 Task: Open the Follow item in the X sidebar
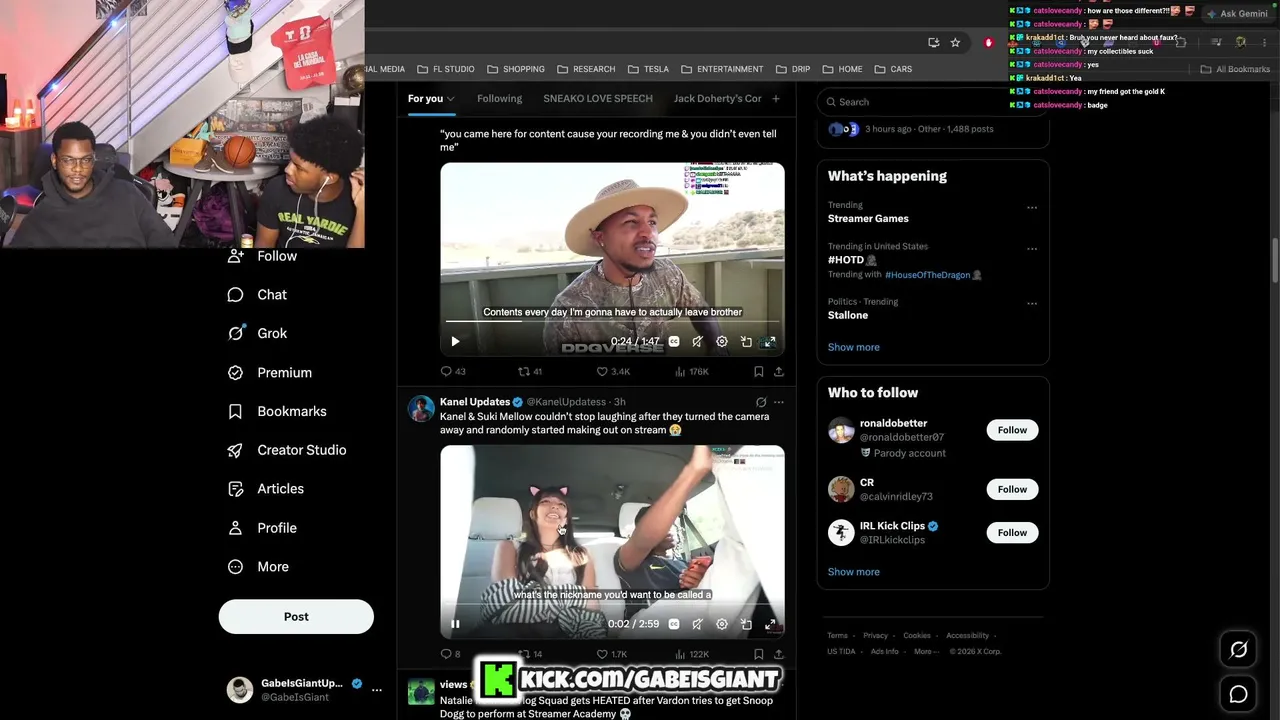point(262,256)
